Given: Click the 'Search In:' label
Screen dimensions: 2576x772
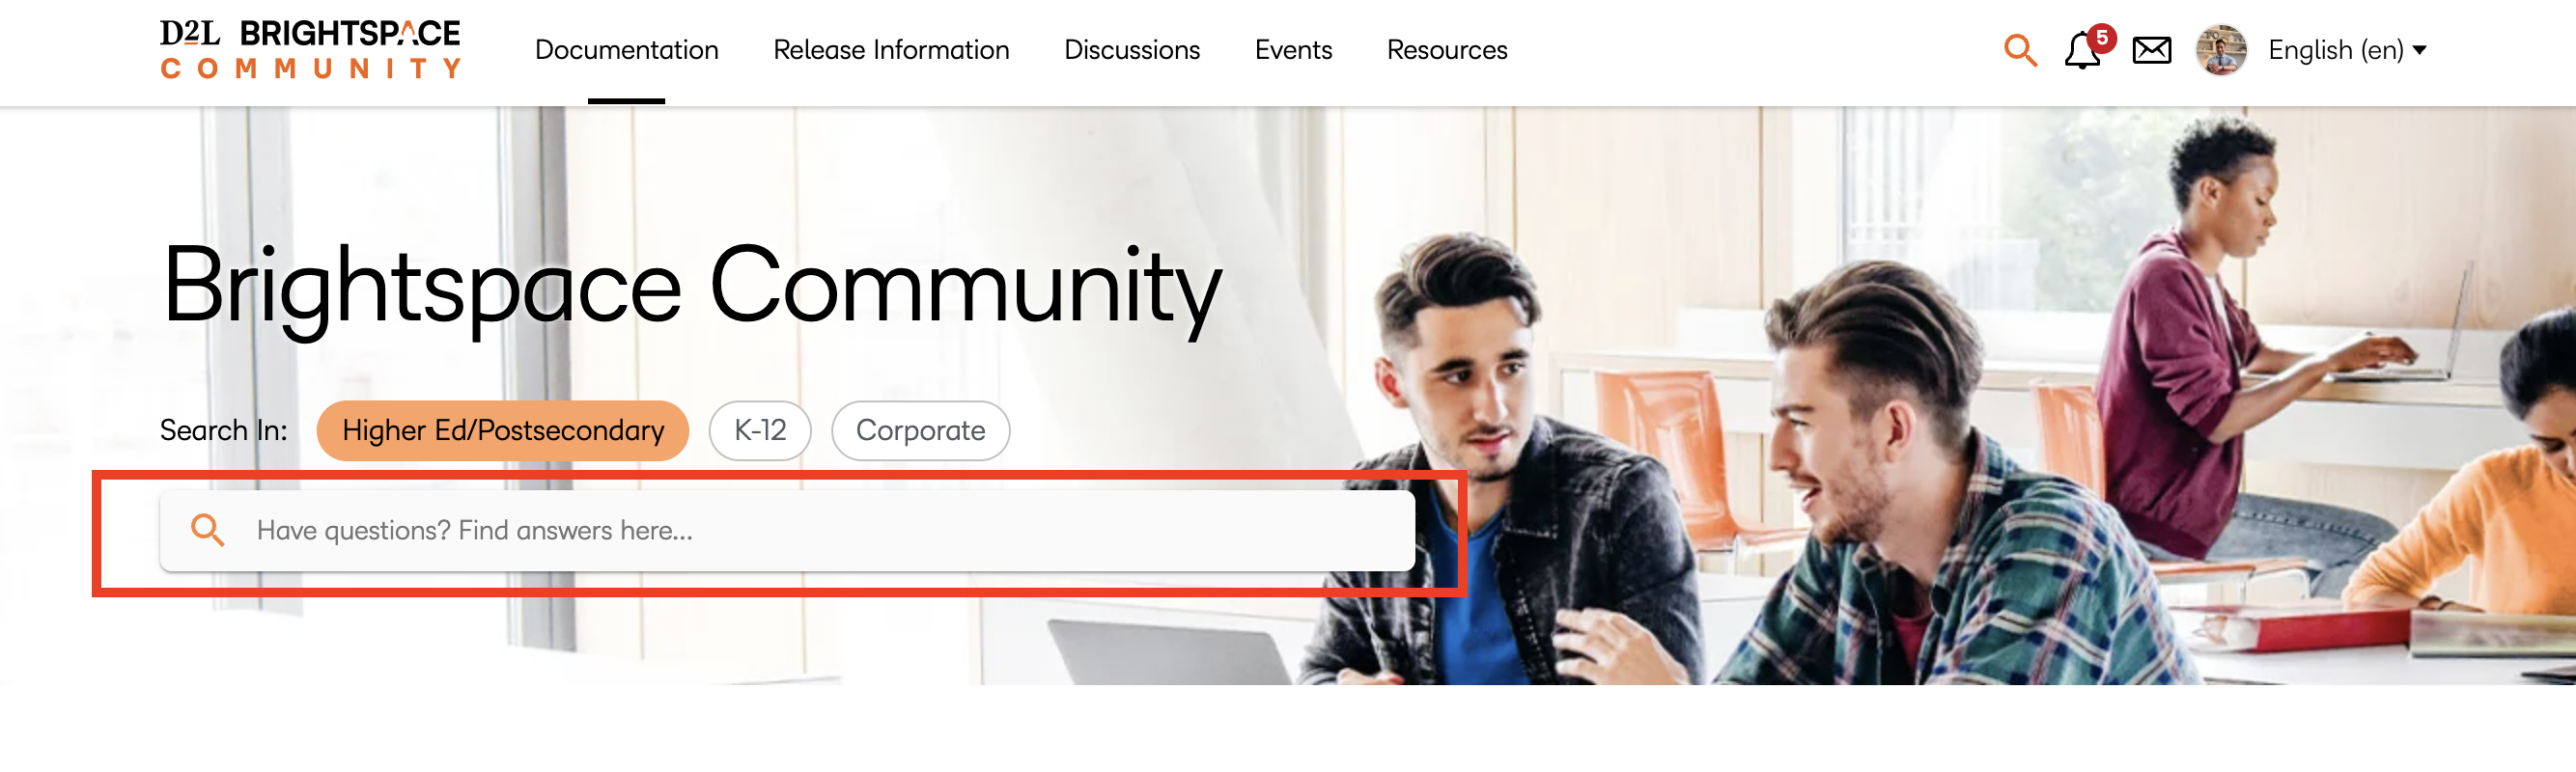Looking at the screenshot, I should click(224, 431).
